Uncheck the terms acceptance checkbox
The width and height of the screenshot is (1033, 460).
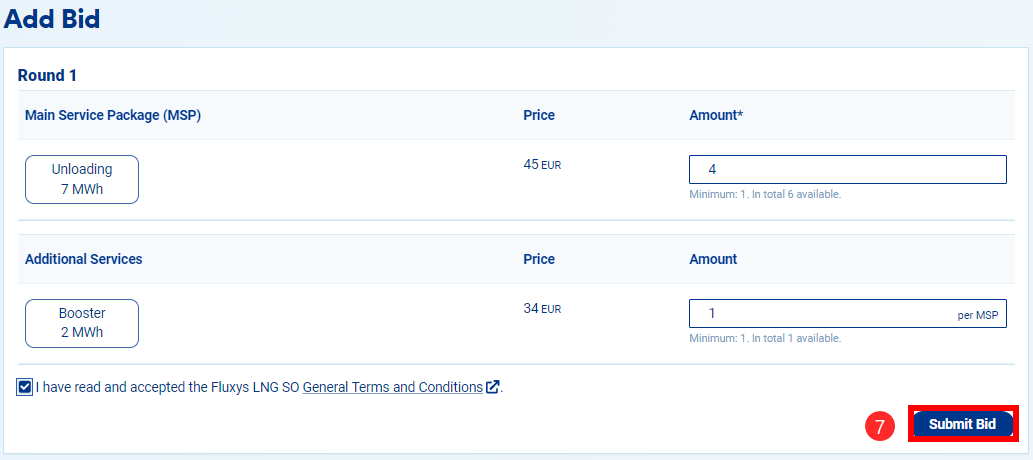tap(24, 387)
